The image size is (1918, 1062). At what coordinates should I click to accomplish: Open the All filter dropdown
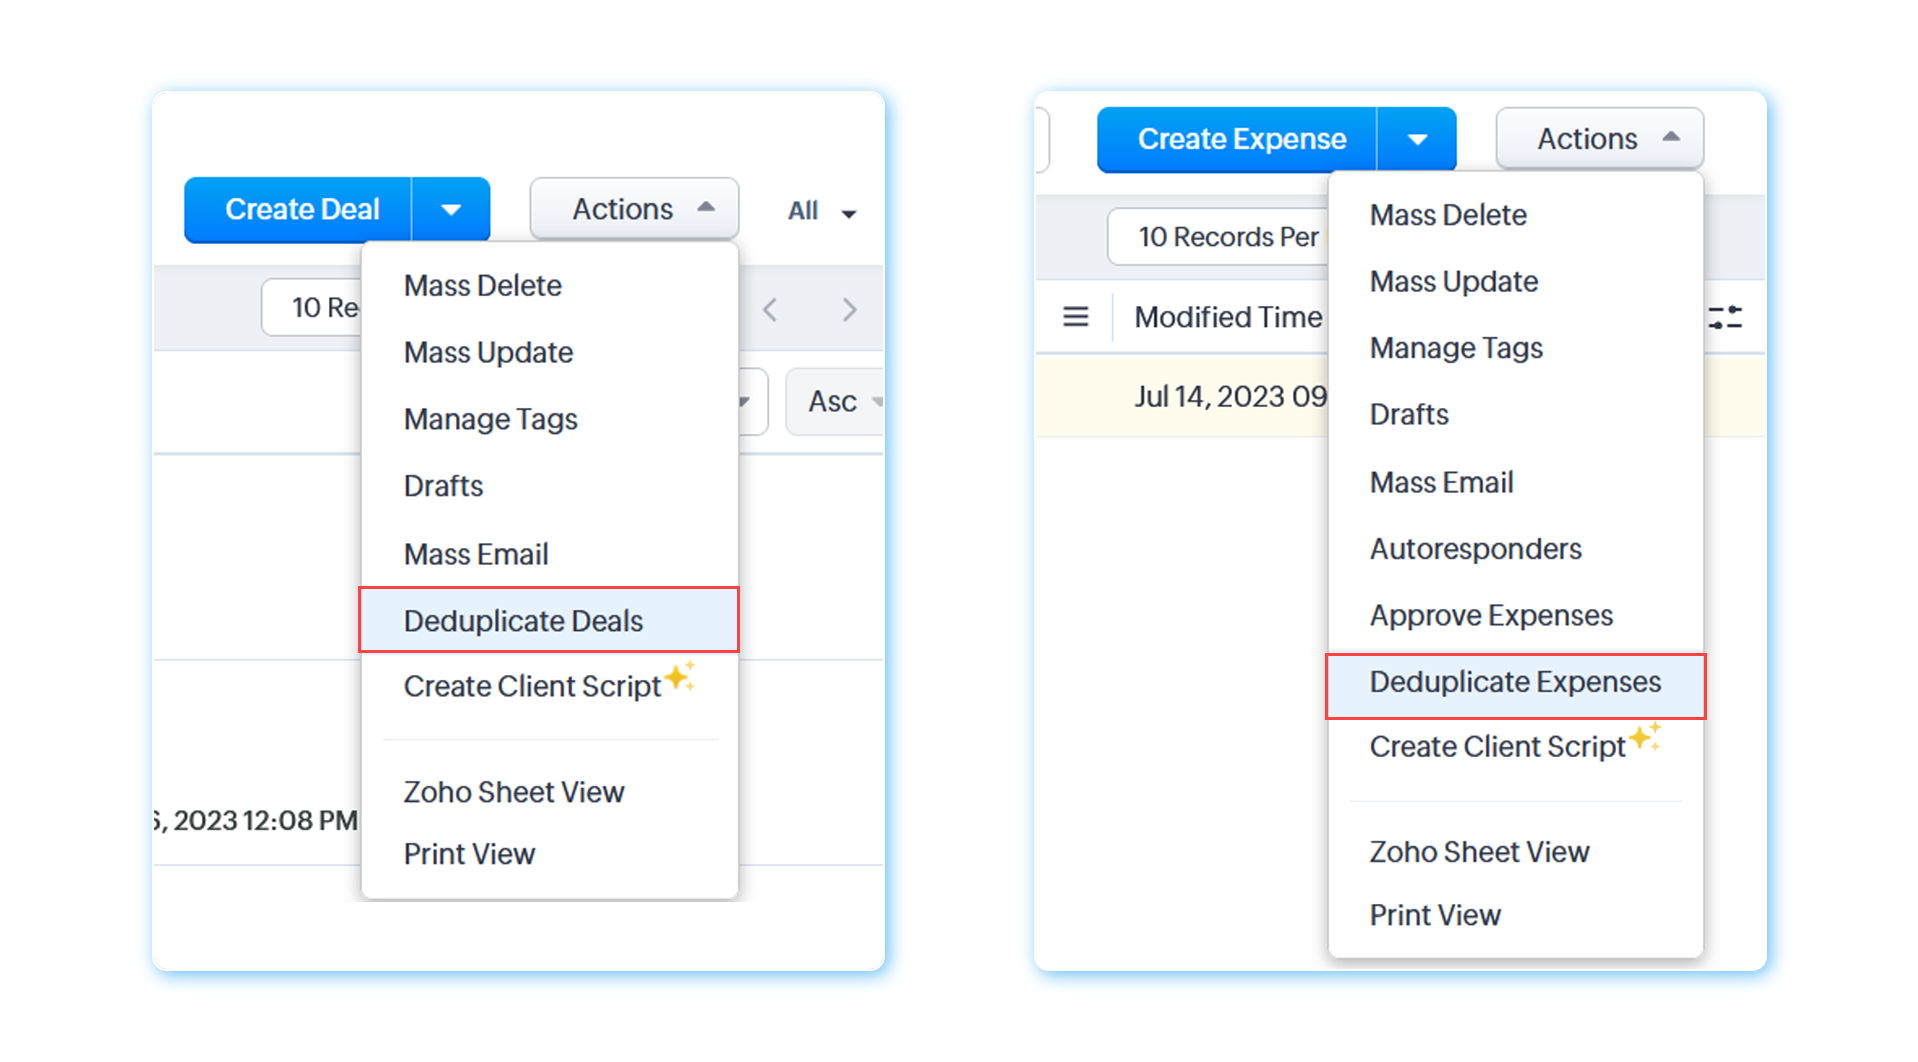point(821,211)
